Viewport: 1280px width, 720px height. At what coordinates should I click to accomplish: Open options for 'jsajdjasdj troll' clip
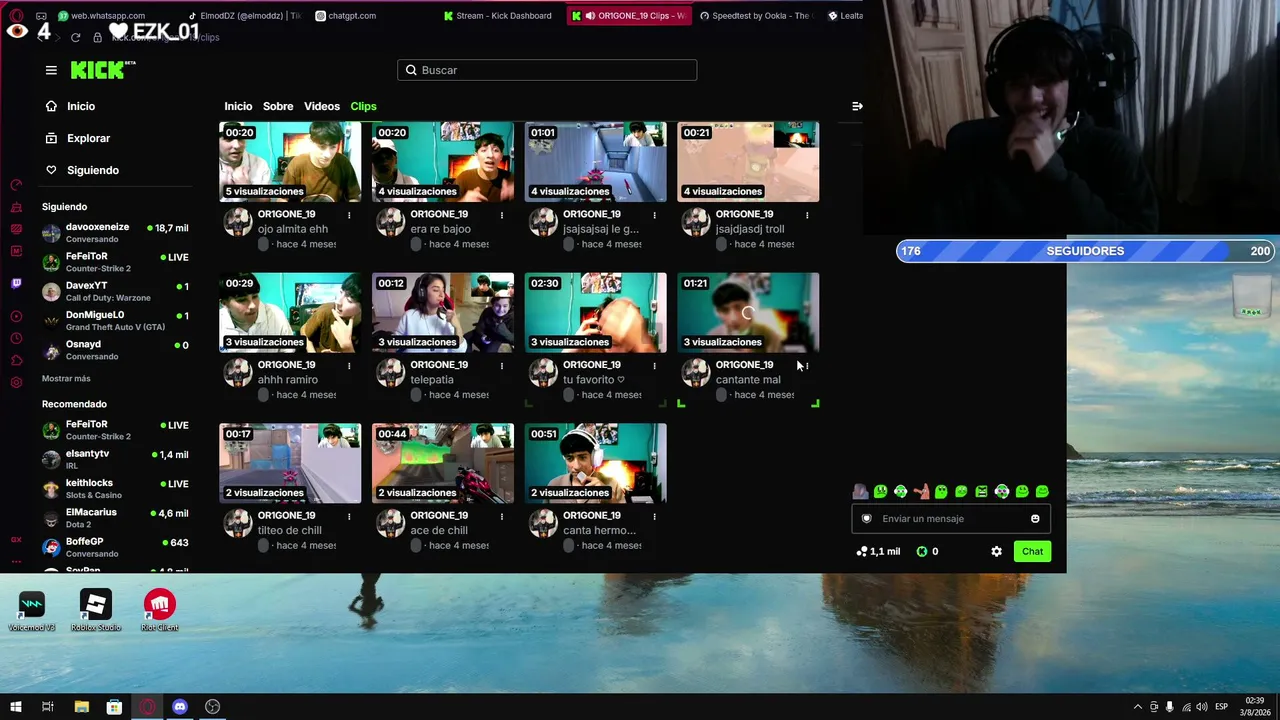807,215
